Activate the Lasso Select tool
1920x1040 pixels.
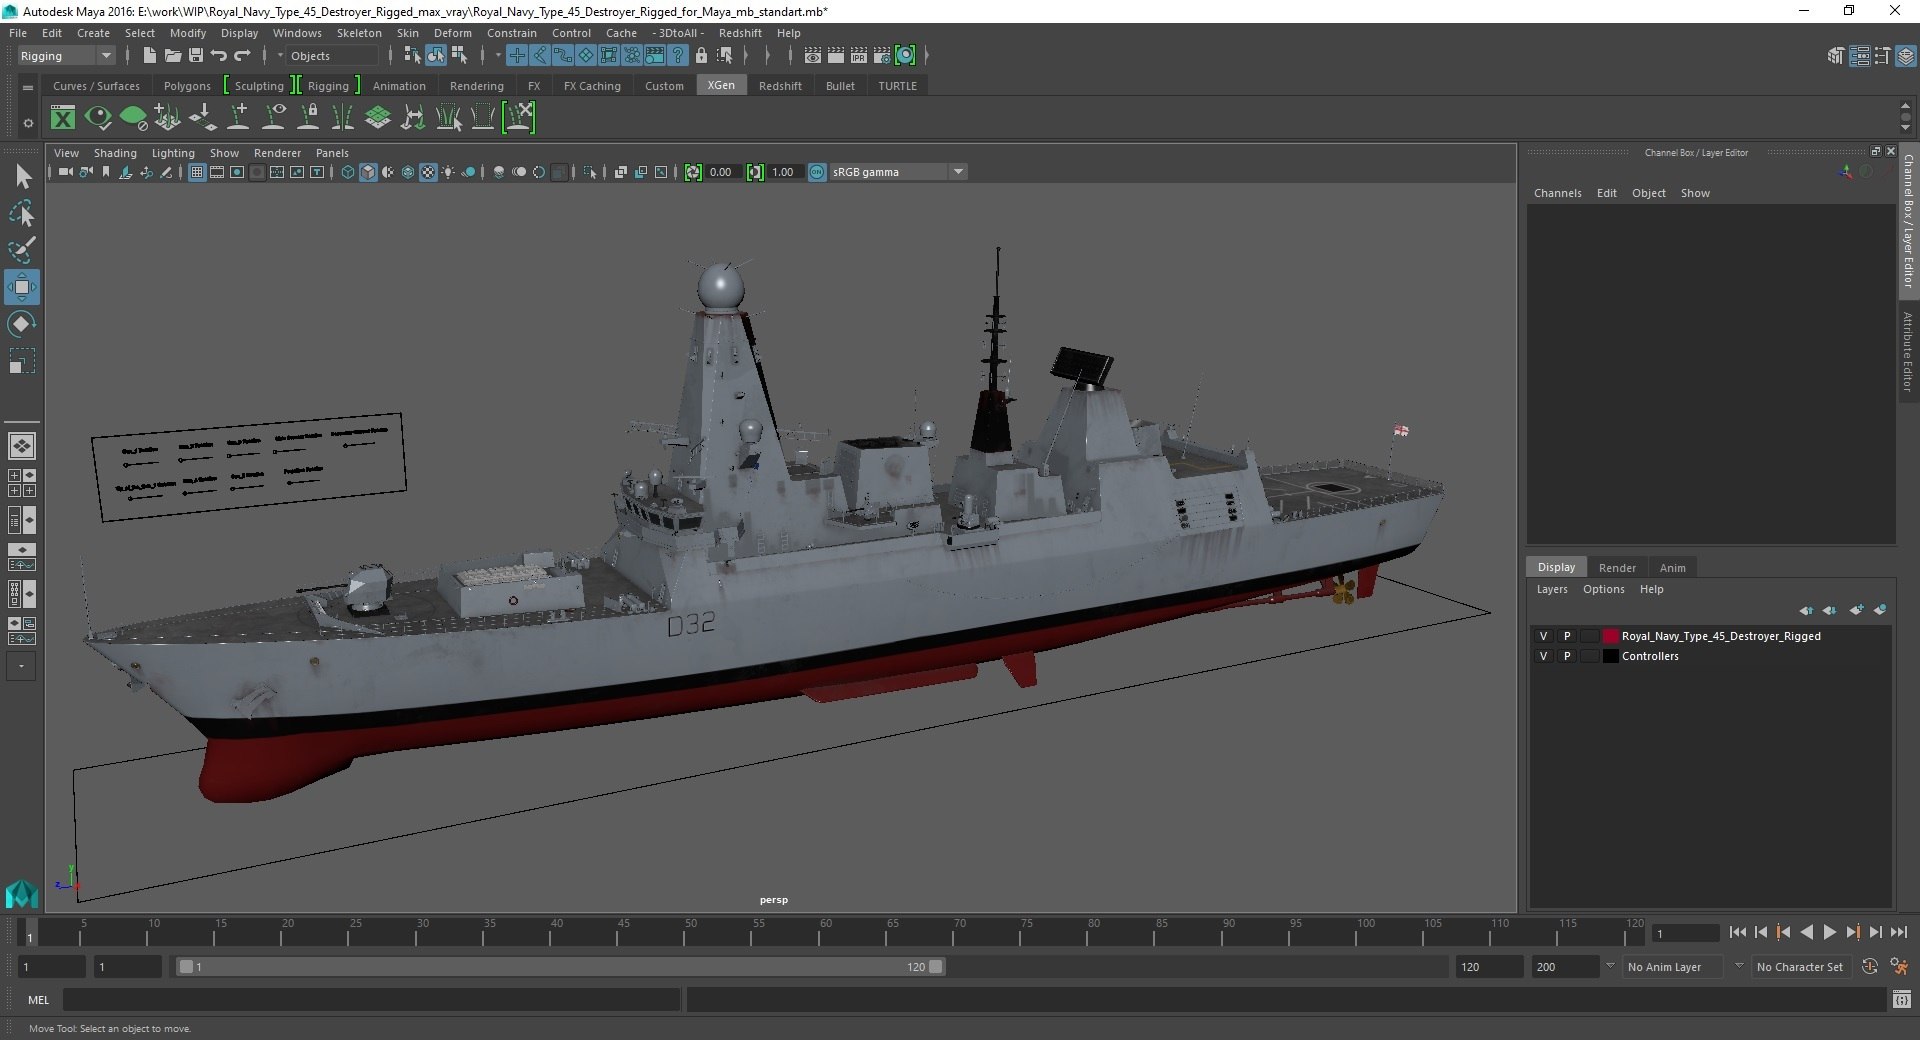22,214
